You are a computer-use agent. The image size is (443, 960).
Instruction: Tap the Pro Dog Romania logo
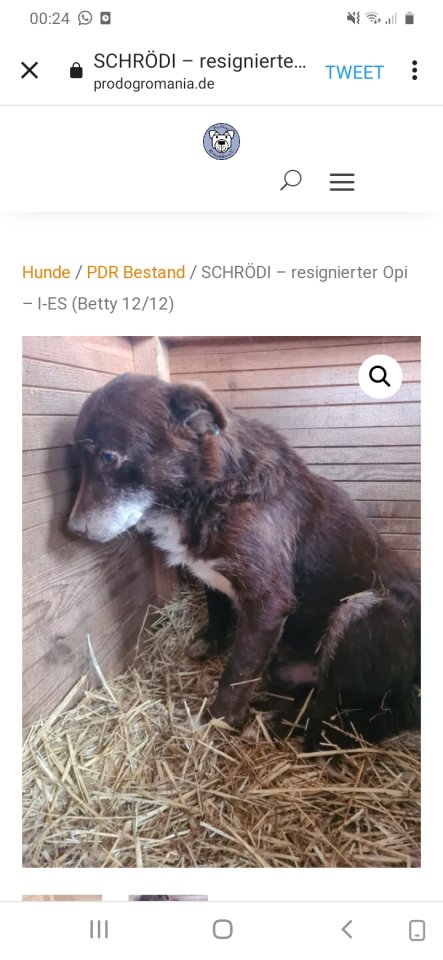point(222,141)
